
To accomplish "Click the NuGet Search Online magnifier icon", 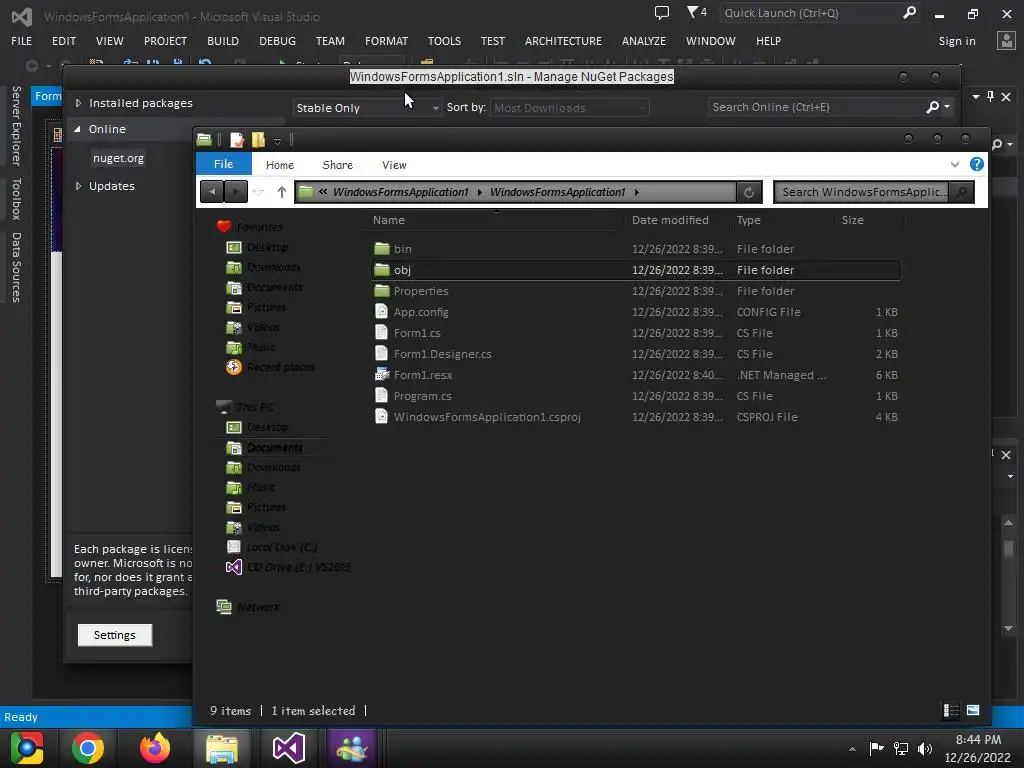I will (933, 106).
